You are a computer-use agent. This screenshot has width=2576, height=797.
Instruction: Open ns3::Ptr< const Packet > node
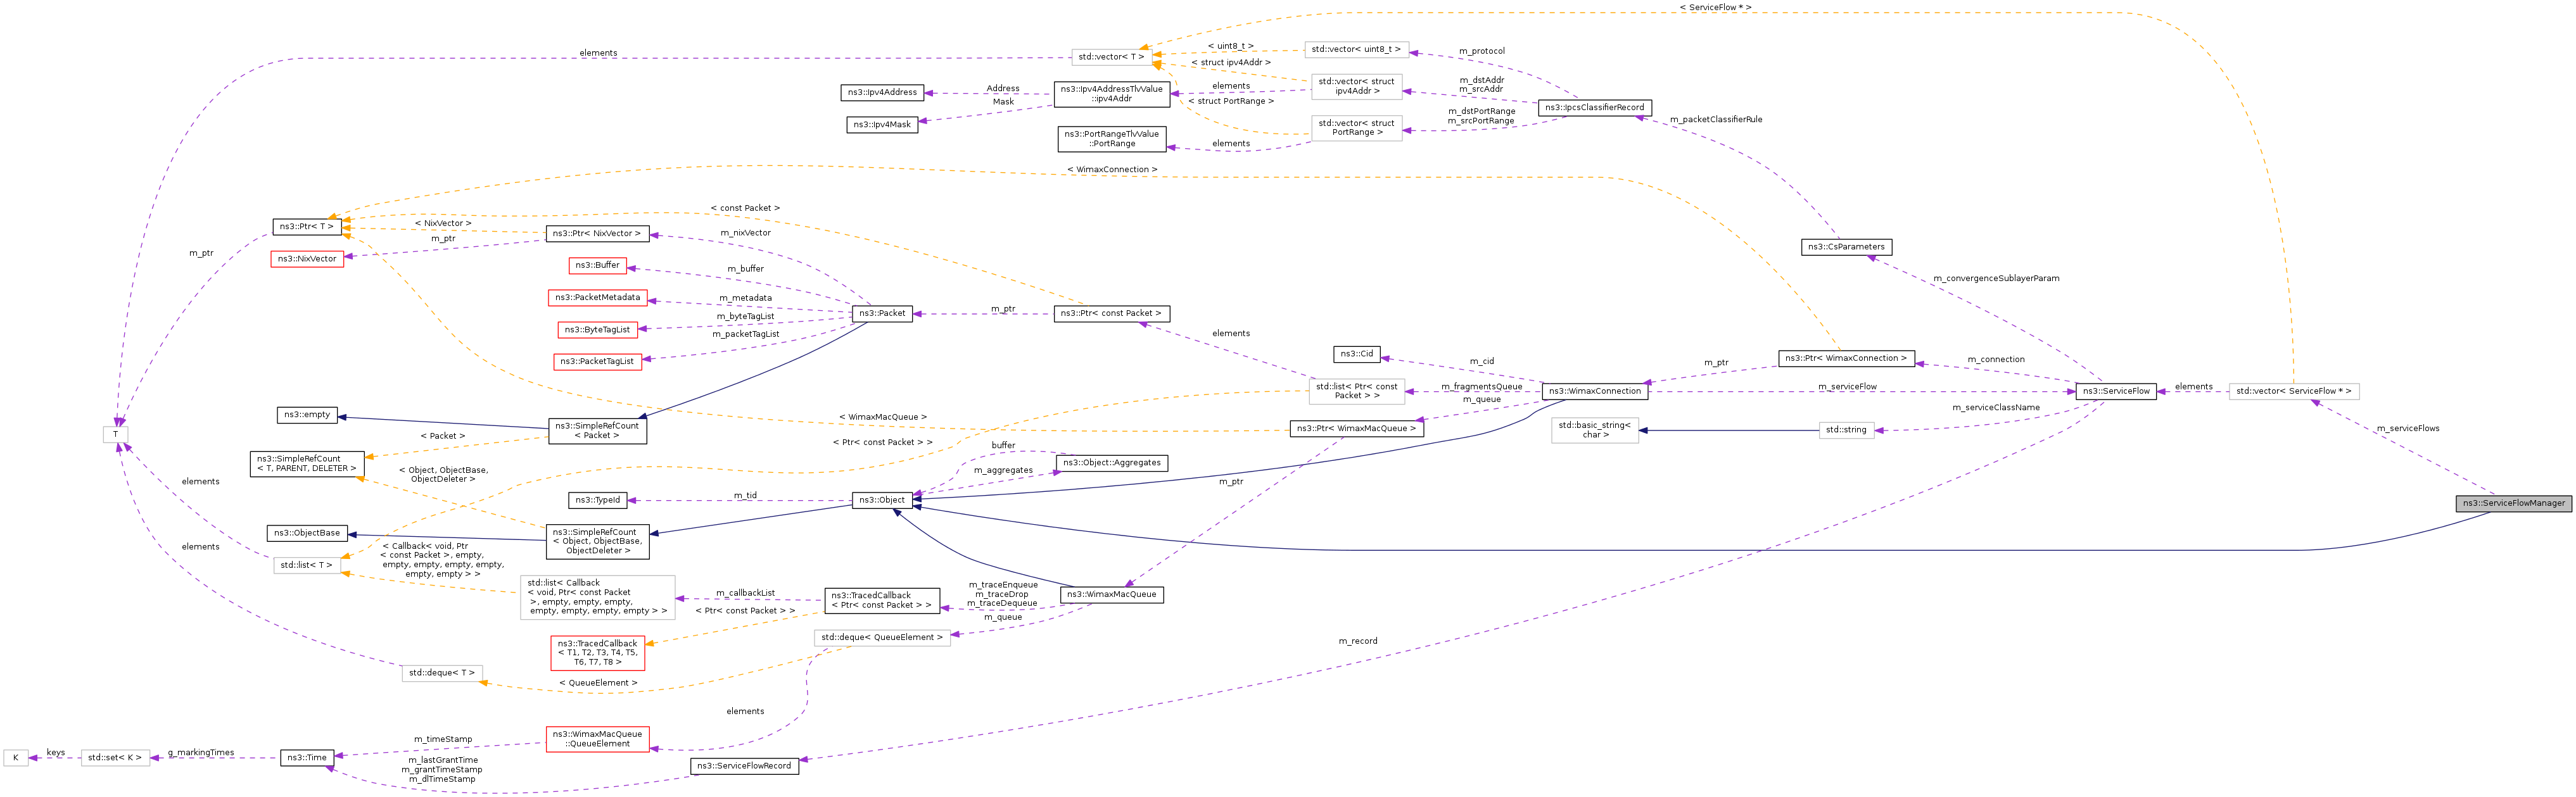pos(1111,313)
